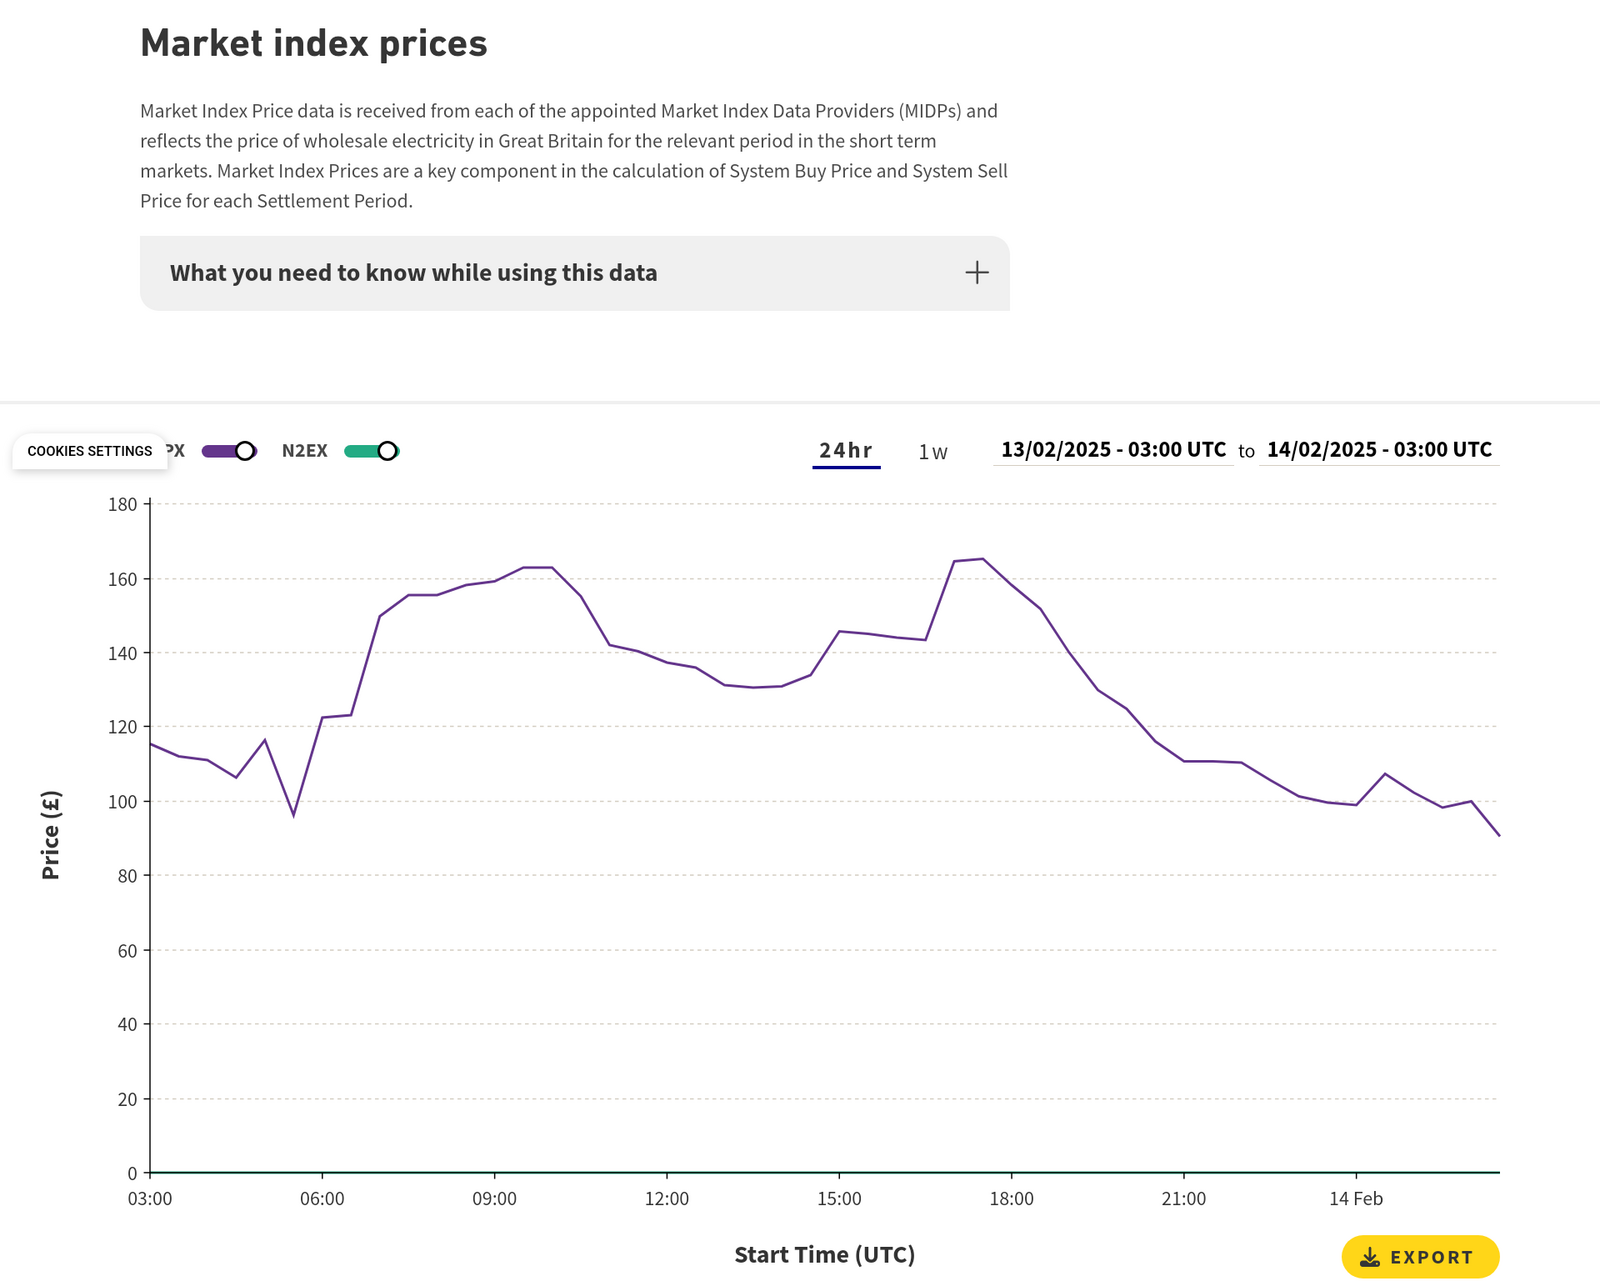Screen dimensions: 1600x1281
Task: Click the 'Start Time (UTC)' axis title
Action: [824, 1255]
